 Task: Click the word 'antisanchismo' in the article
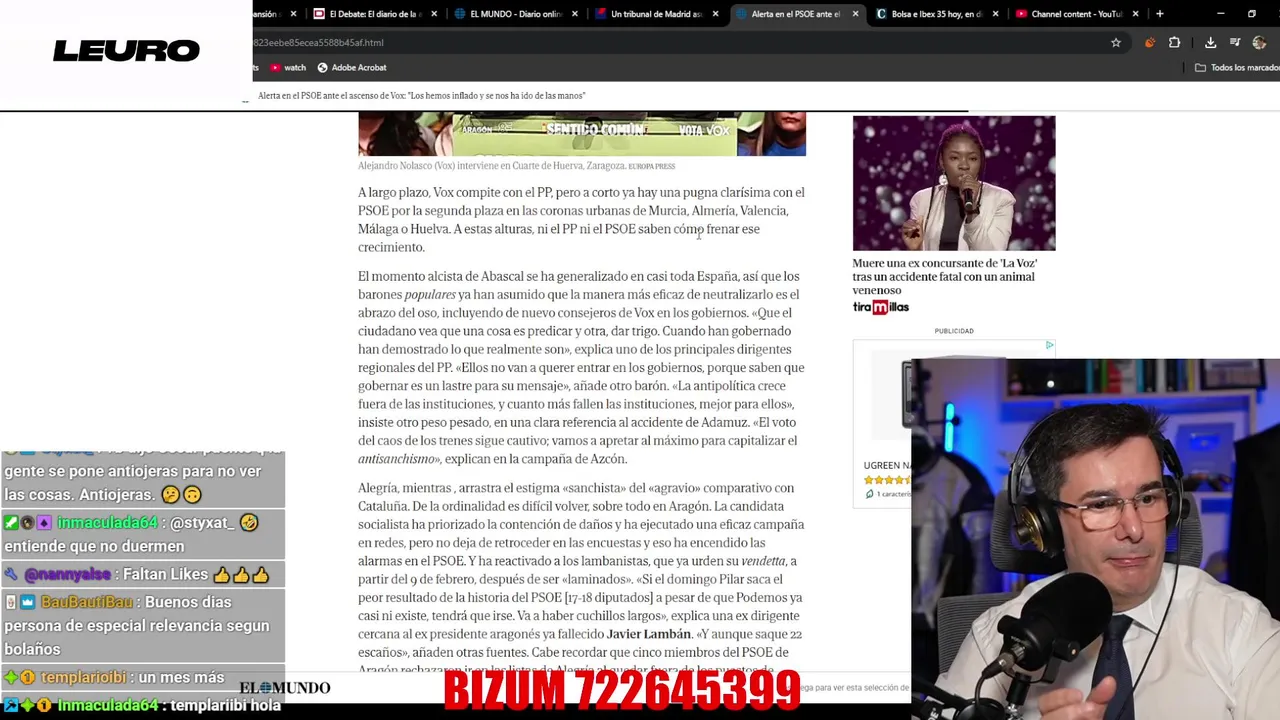click(x=399, y=459)
